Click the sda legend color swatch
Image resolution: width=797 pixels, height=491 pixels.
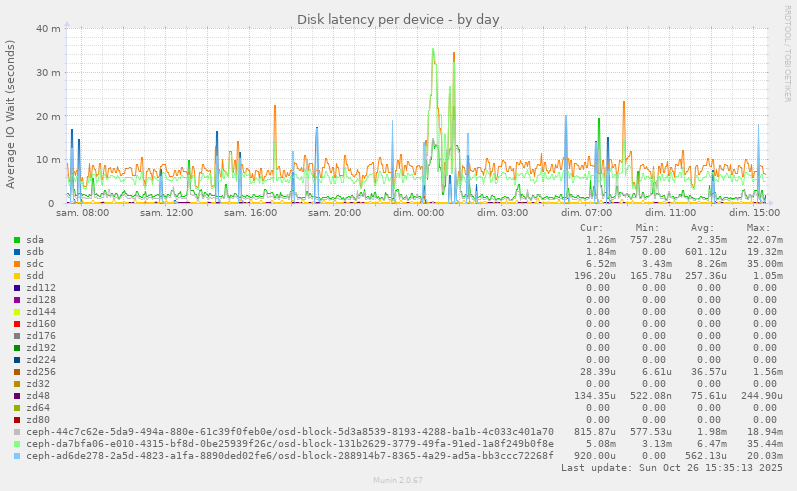[17, 240]
